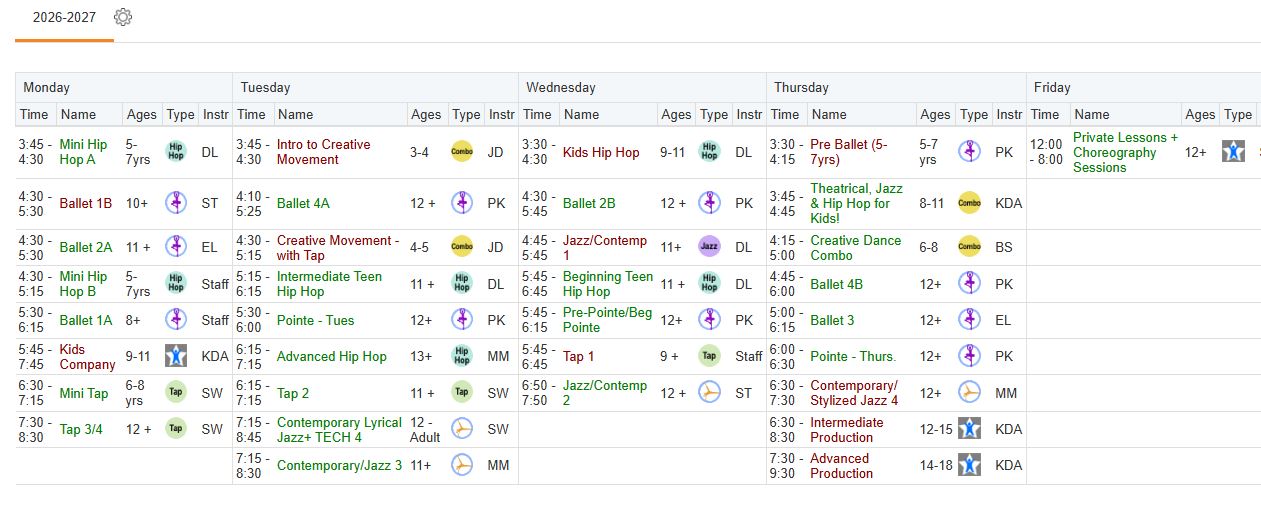Click the Tap icon for Tap 1 on Wednesday
This screenshot has width=1261, height=520.
[x=709, y=356]
